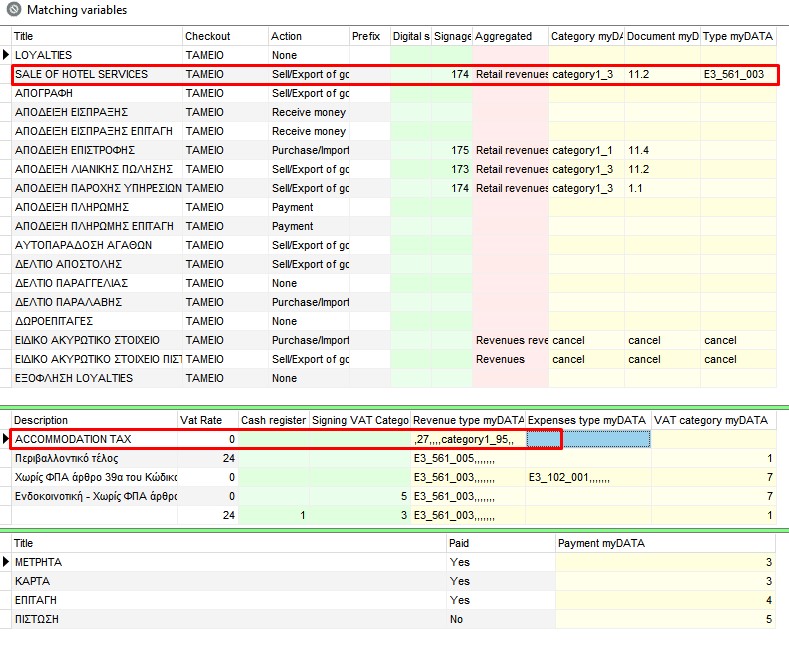This screenshot has height=647, width=789.
Task: Click the Paid column header
Action: [x=501, y=543]
